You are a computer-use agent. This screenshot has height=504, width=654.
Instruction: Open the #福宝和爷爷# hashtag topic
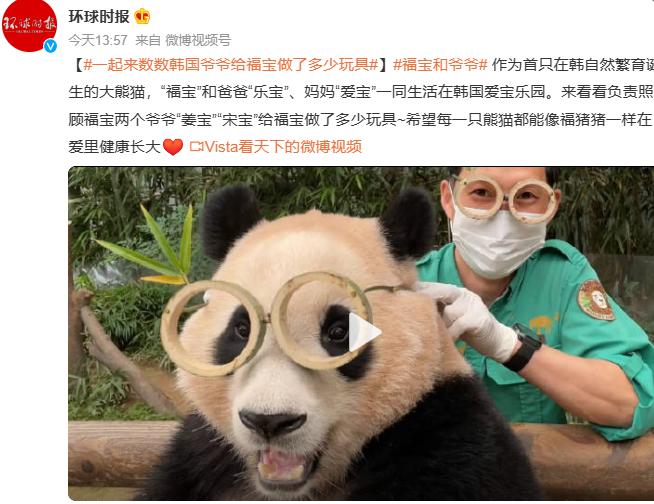(x=440, y=65)
